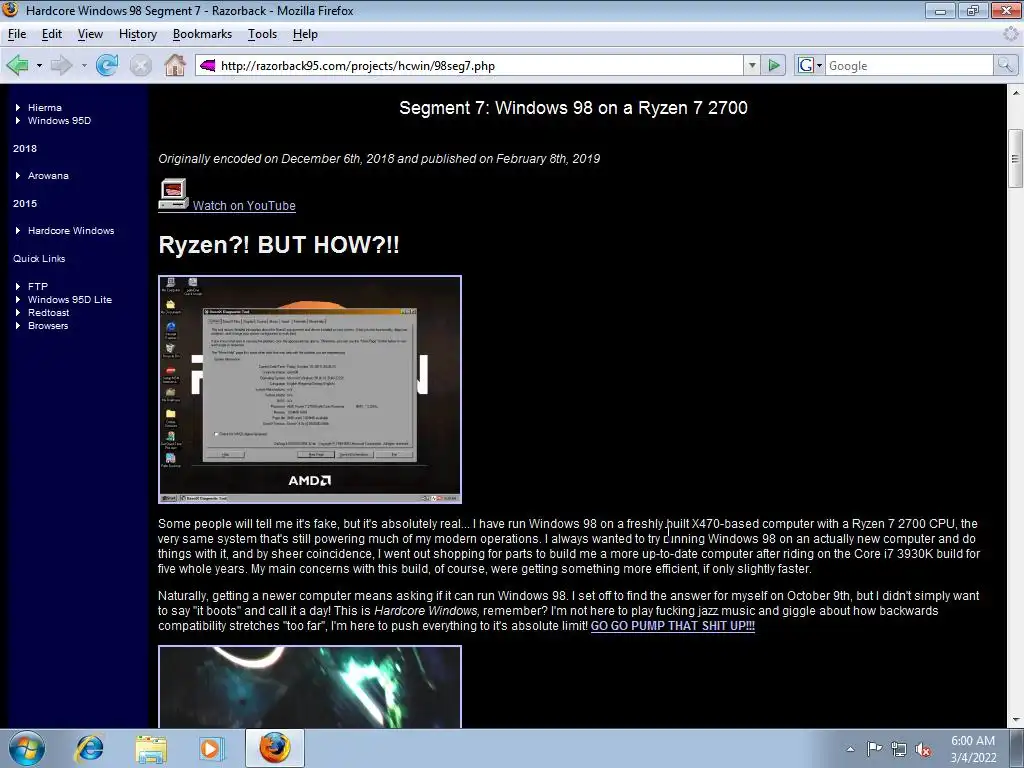Click the scrollbar up arrow
Image resolution: width=1024 pixels, height=768 pixels.
[x=1015, y=93]
